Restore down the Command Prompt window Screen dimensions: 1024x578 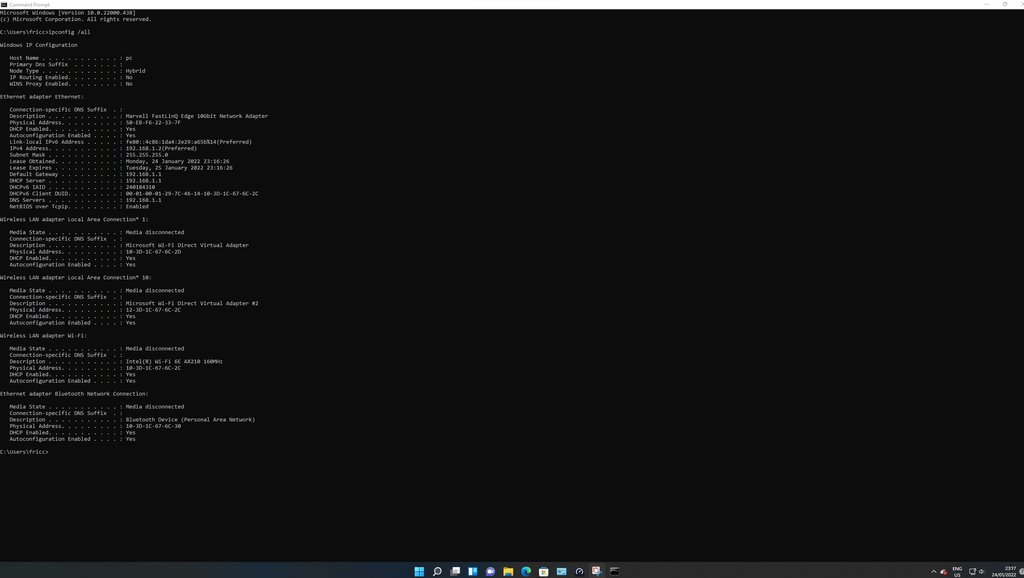(1005, 4)
